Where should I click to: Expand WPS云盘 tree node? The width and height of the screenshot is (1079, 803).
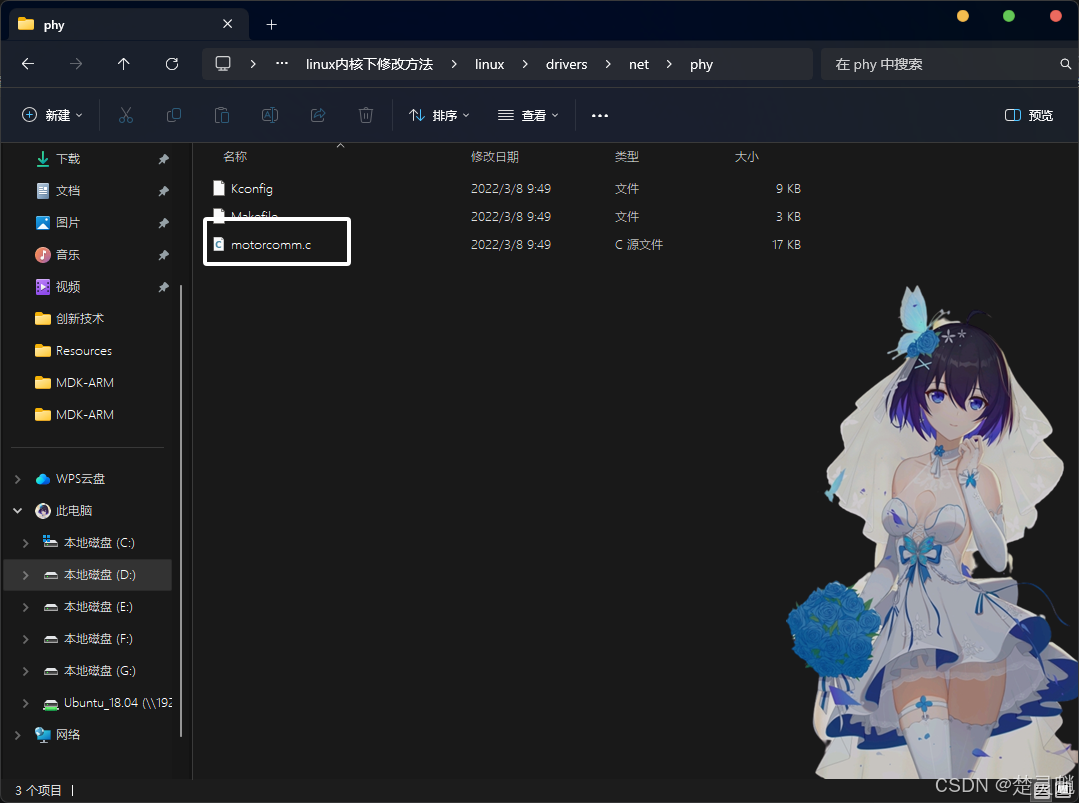(18, 479)
